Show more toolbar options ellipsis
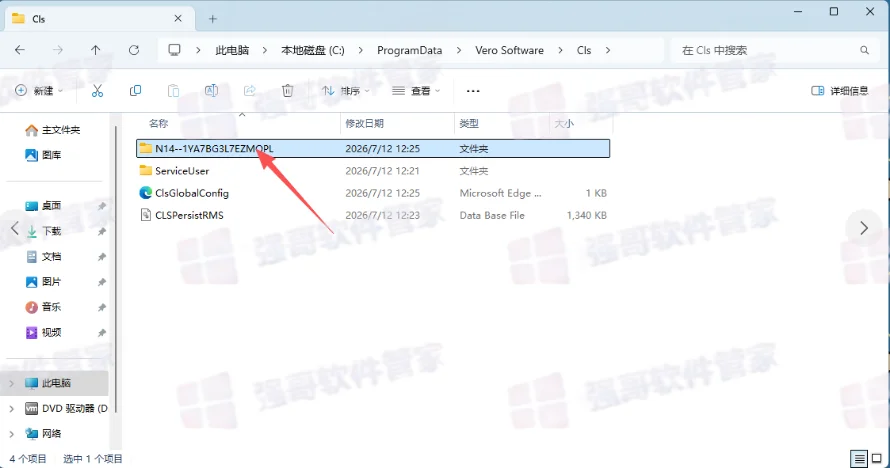Image resolution: width=890 pixels, height=468 pixels. (473, 91)
